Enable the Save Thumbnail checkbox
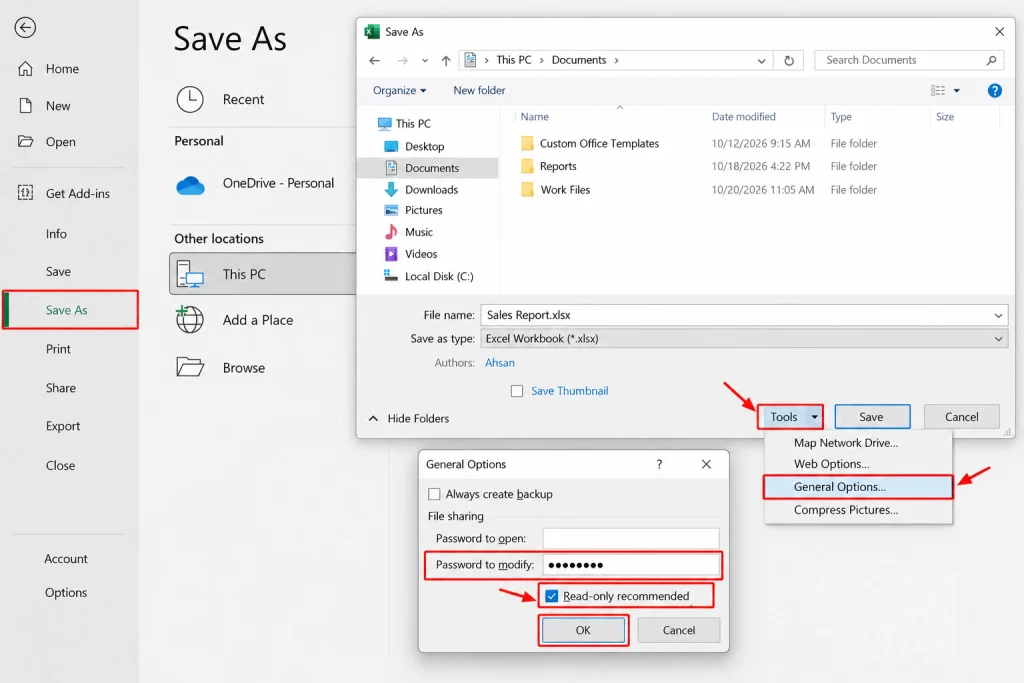The width and height of the screenshot is (1024, 683). (517, 391)
